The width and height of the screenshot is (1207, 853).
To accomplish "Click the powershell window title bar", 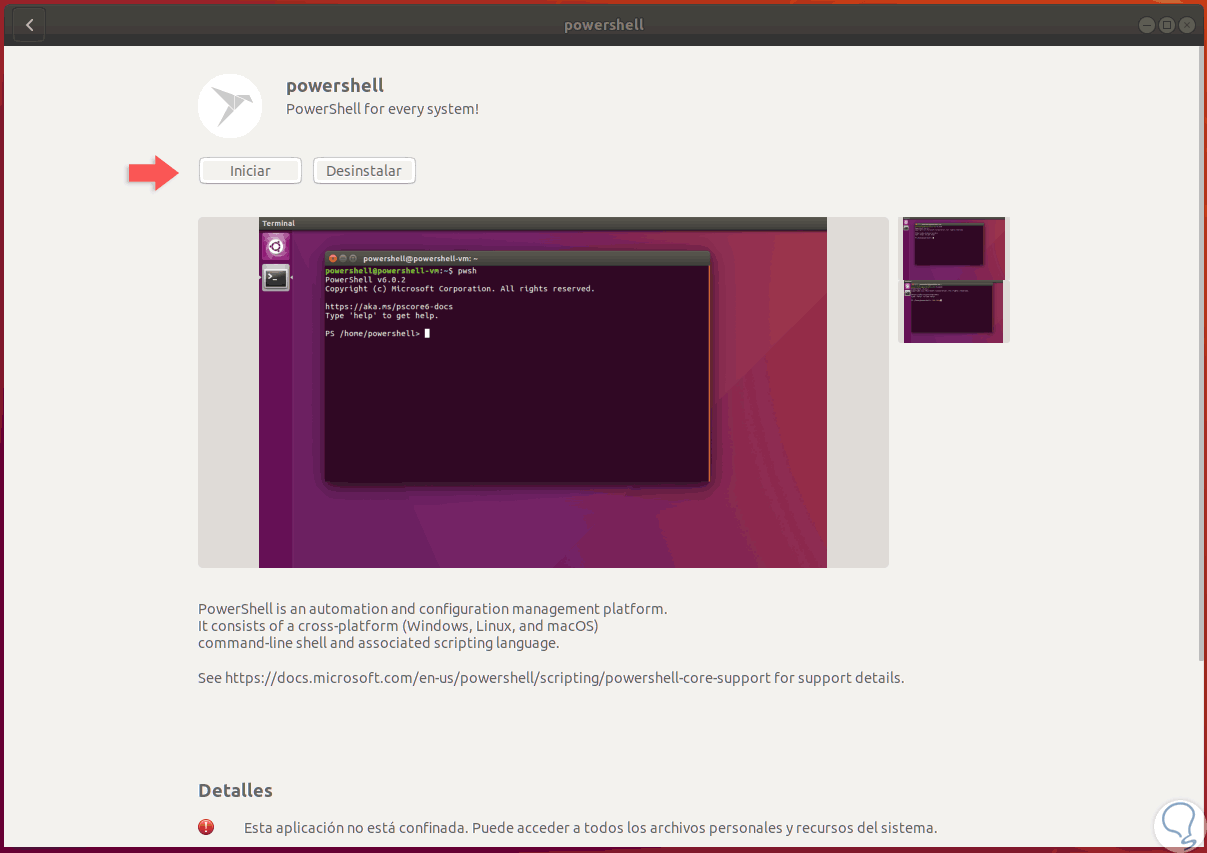I will 603,24.
